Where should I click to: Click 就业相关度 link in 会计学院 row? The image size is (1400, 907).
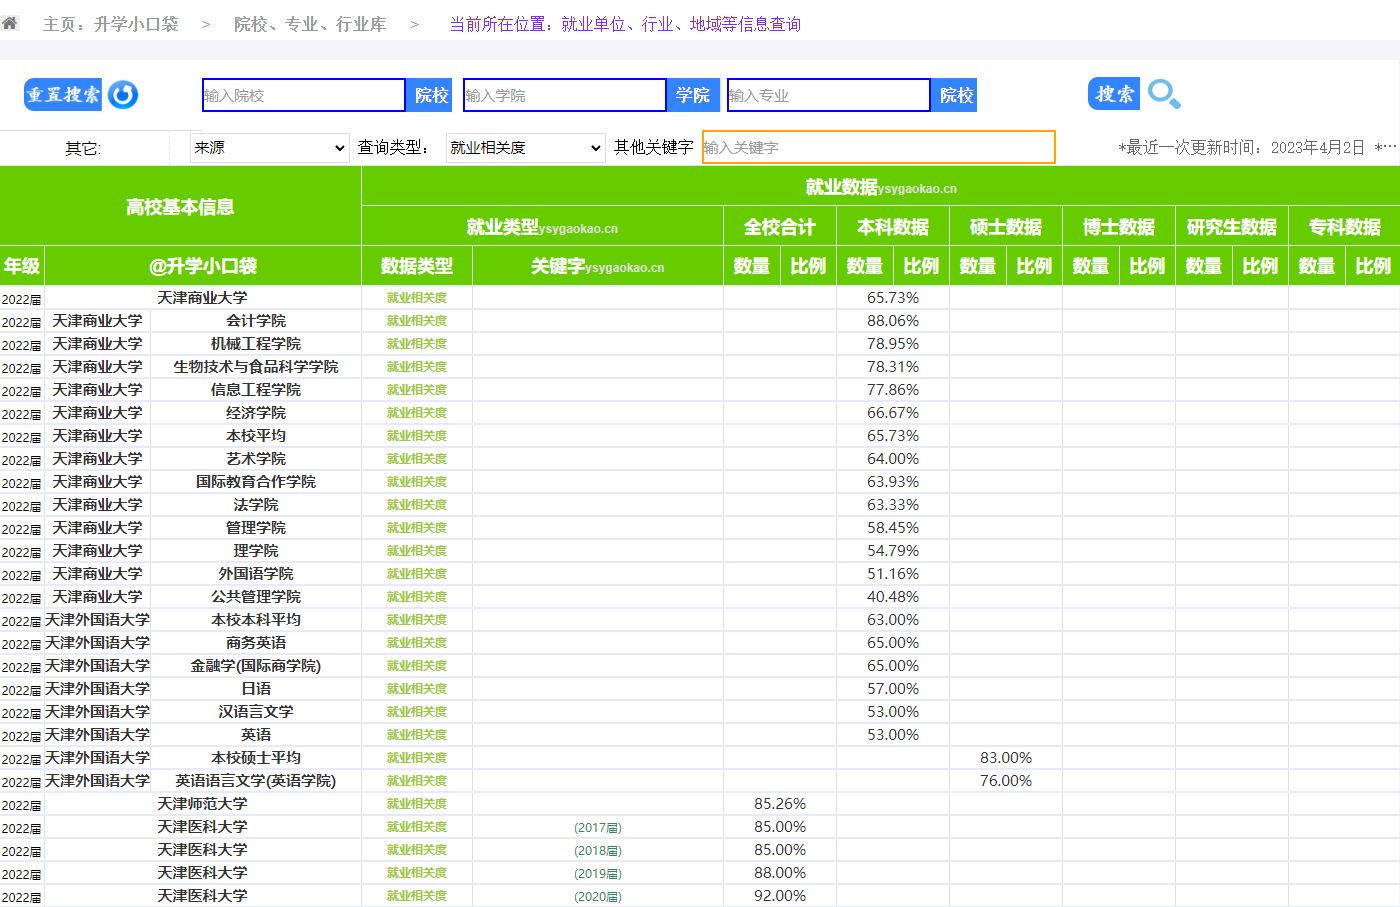417,321
